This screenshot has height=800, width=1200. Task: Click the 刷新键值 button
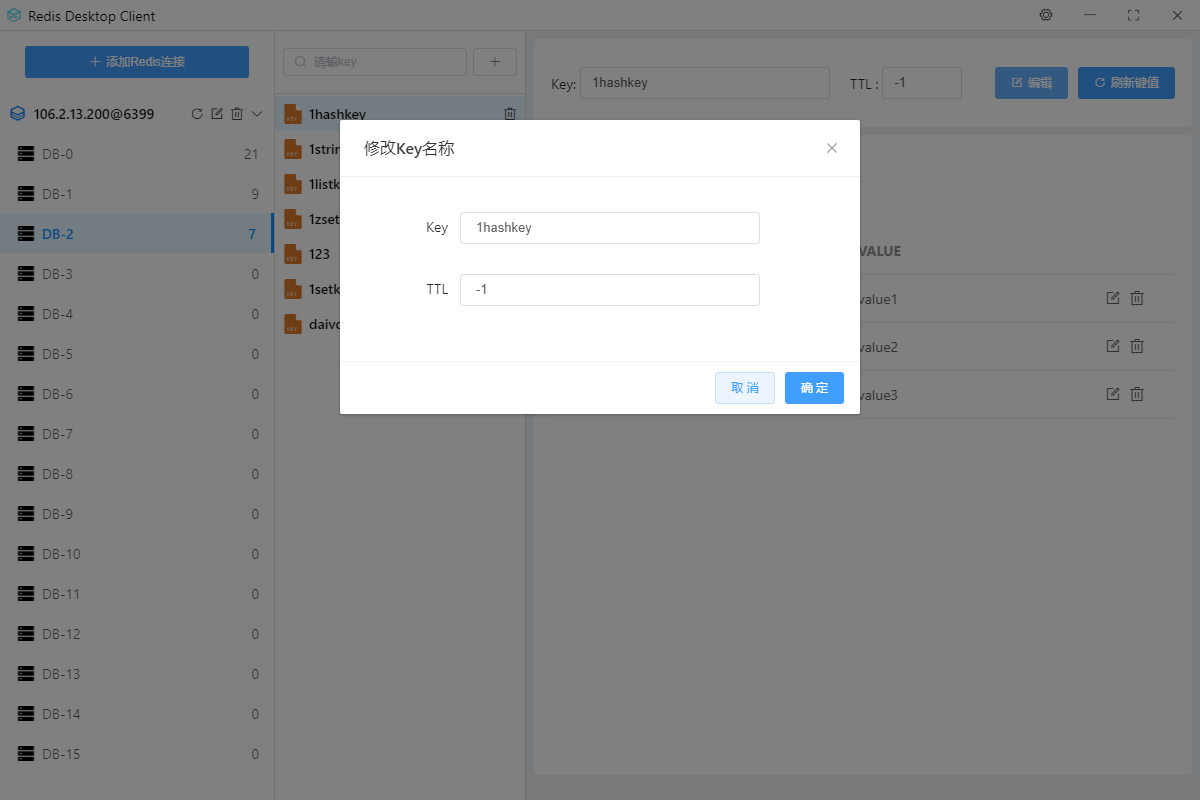tap(1126, 83)
